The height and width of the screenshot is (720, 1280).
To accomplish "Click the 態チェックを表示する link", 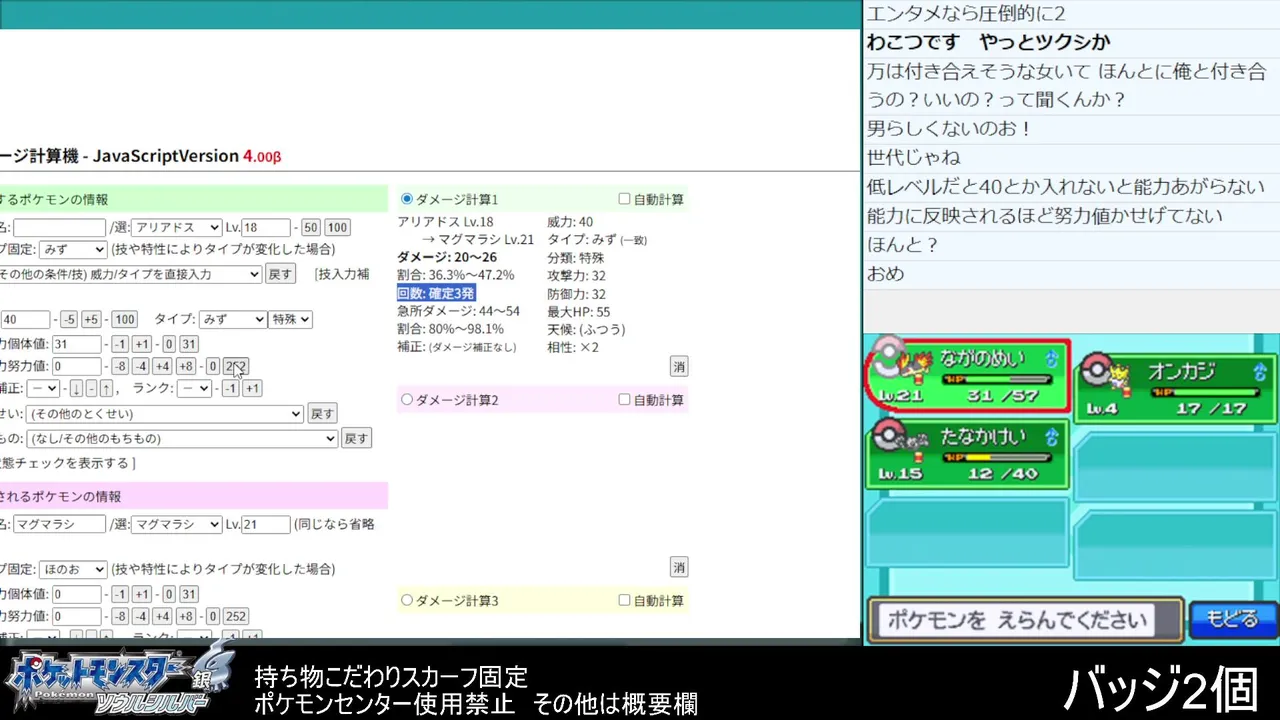I will tap(66, 463).
